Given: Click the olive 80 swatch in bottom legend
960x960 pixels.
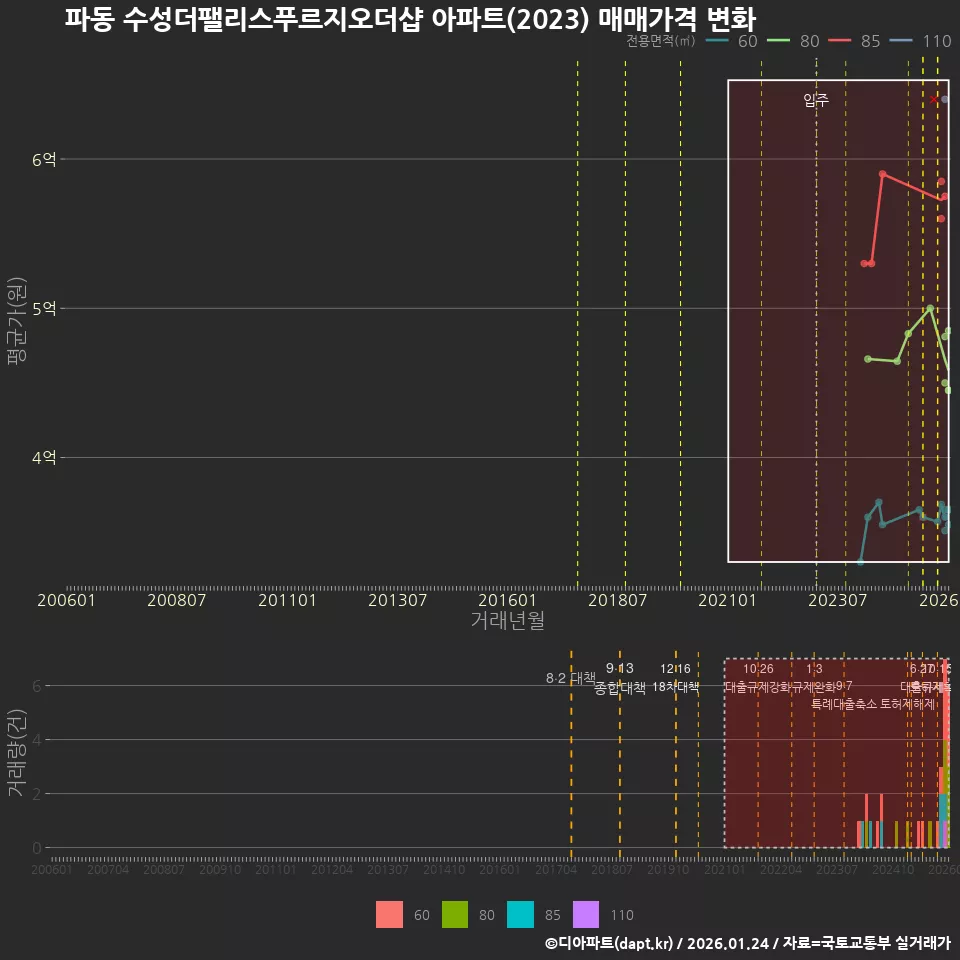Looking at the screenshot, I should point(457,914).
